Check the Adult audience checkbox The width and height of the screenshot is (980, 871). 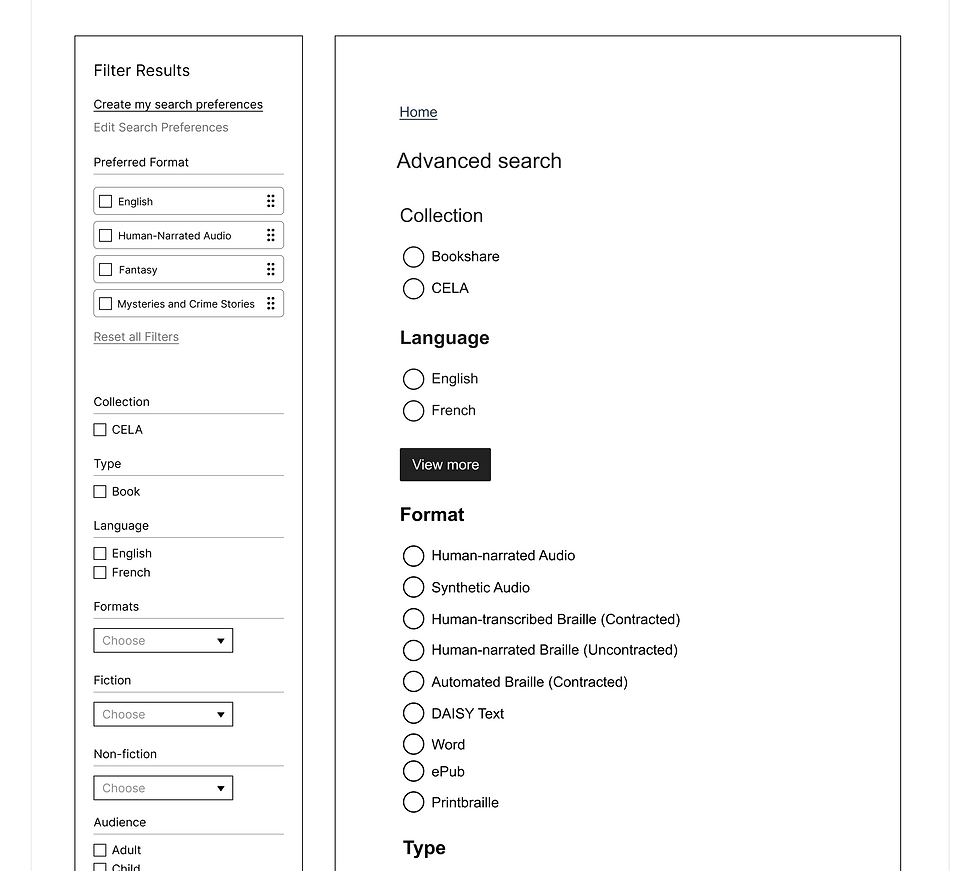tap(100, 849)
